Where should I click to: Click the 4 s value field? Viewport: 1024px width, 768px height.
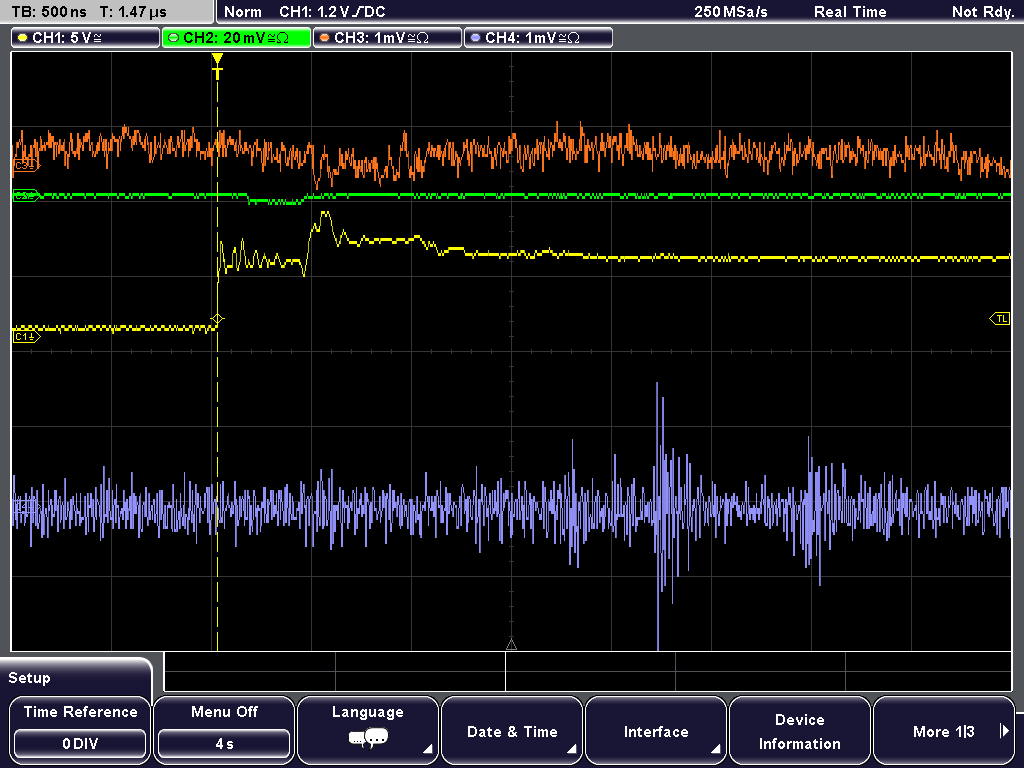pos(224,744)
